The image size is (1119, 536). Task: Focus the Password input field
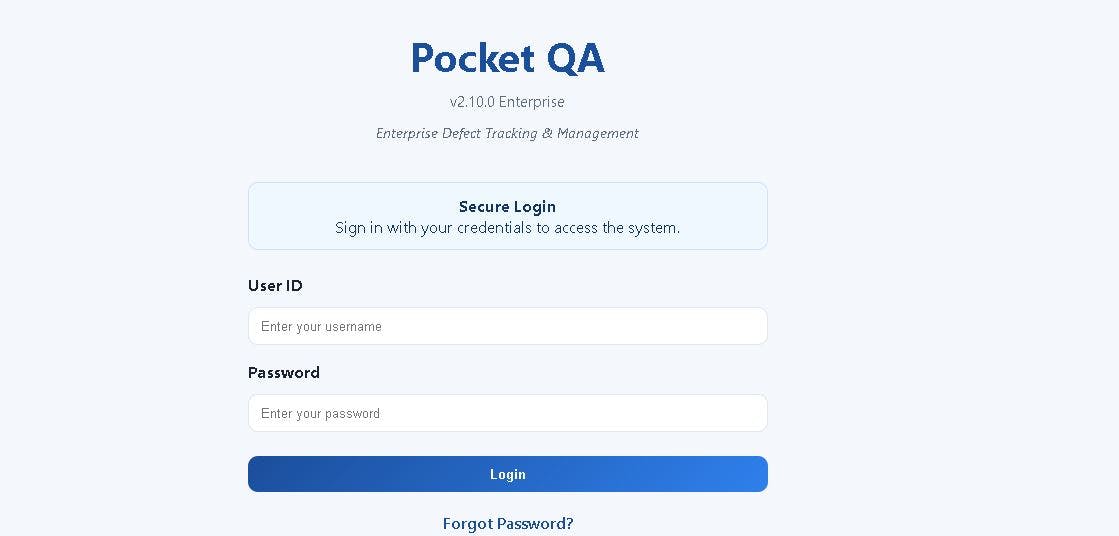(x=507, y=413)
